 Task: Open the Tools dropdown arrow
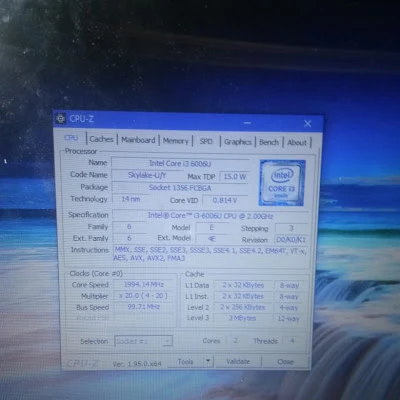(208, 361)
